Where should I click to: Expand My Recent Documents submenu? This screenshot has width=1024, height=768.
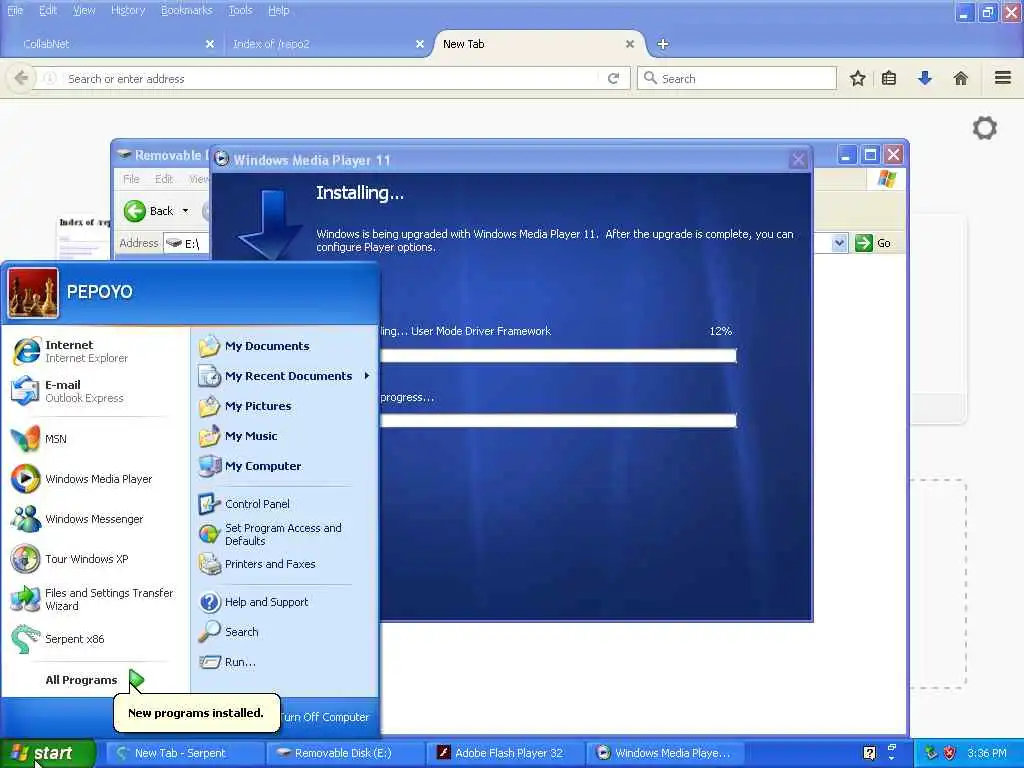pos(285,376)
